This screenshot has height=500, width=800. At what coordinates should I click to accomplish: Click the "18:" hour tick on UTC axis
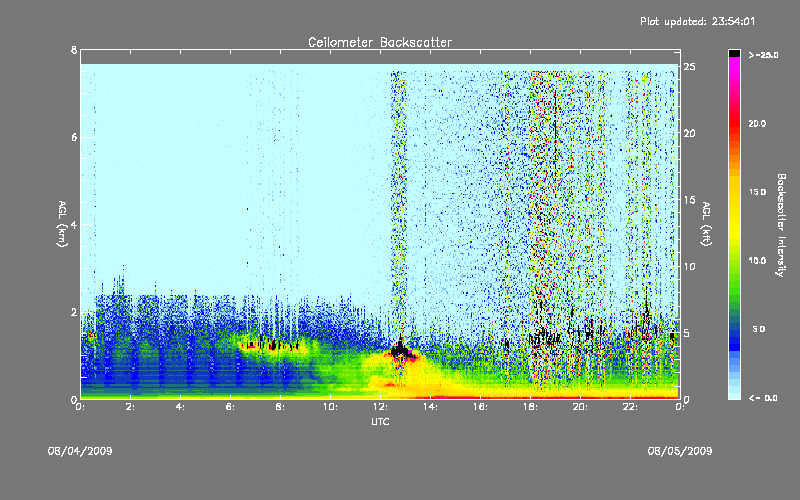(x=530, y=407)
